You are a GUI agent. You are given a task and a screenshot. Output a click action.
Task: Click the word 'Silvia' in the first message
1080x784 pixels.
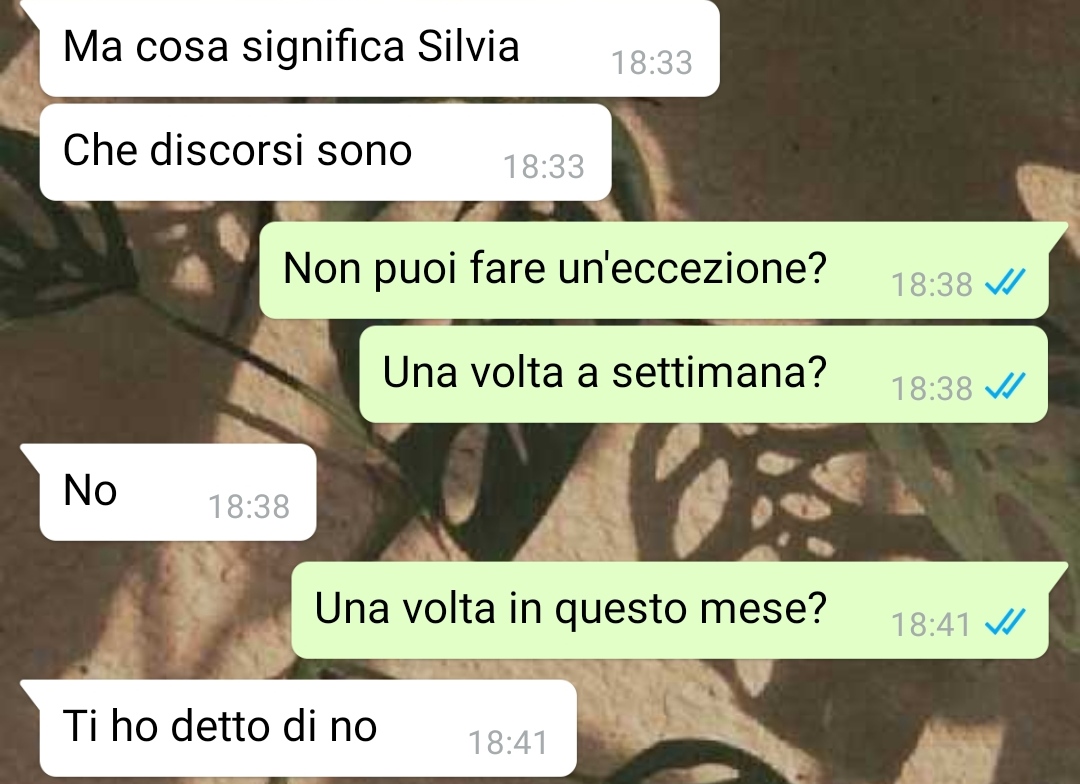tap(468, 47)
